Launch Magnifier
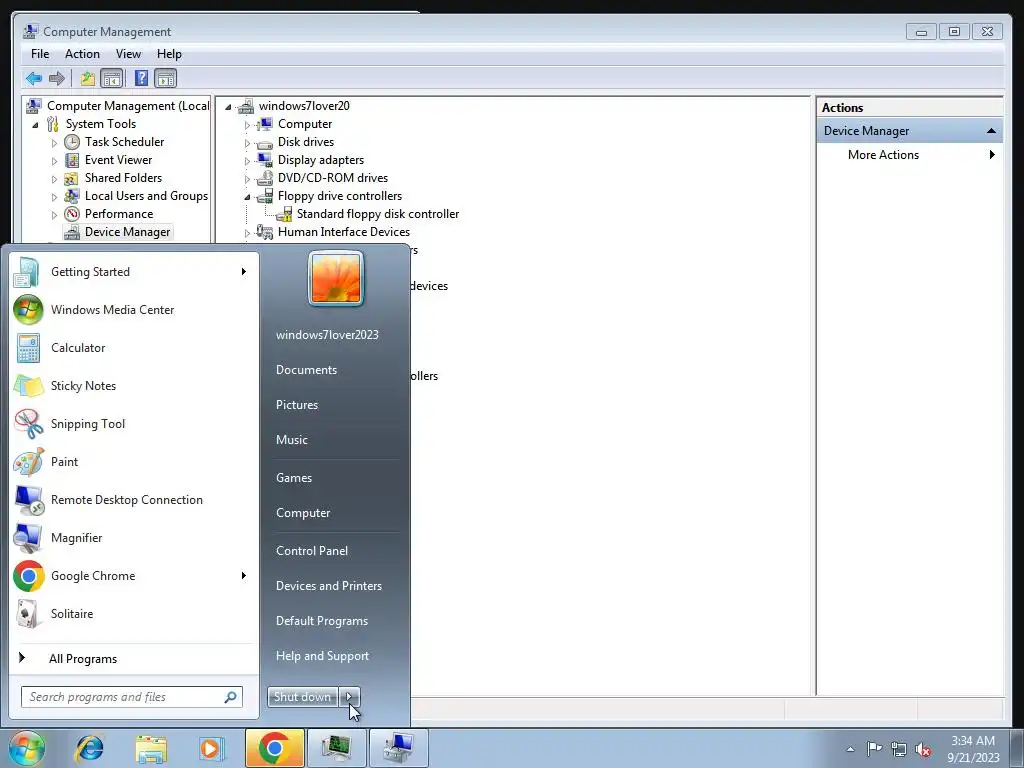This screenshot has width=1024, height=768. point(133,537)
